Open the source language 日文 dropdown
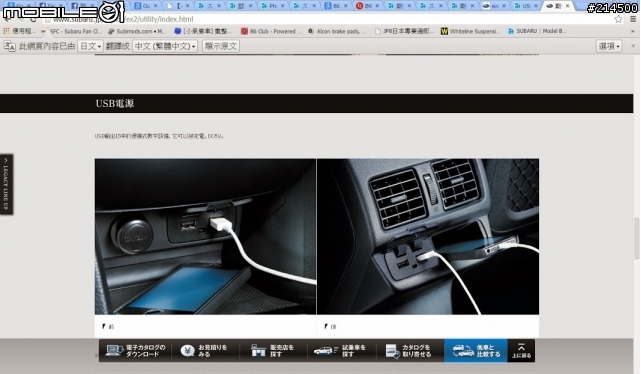 click(90, 46)
